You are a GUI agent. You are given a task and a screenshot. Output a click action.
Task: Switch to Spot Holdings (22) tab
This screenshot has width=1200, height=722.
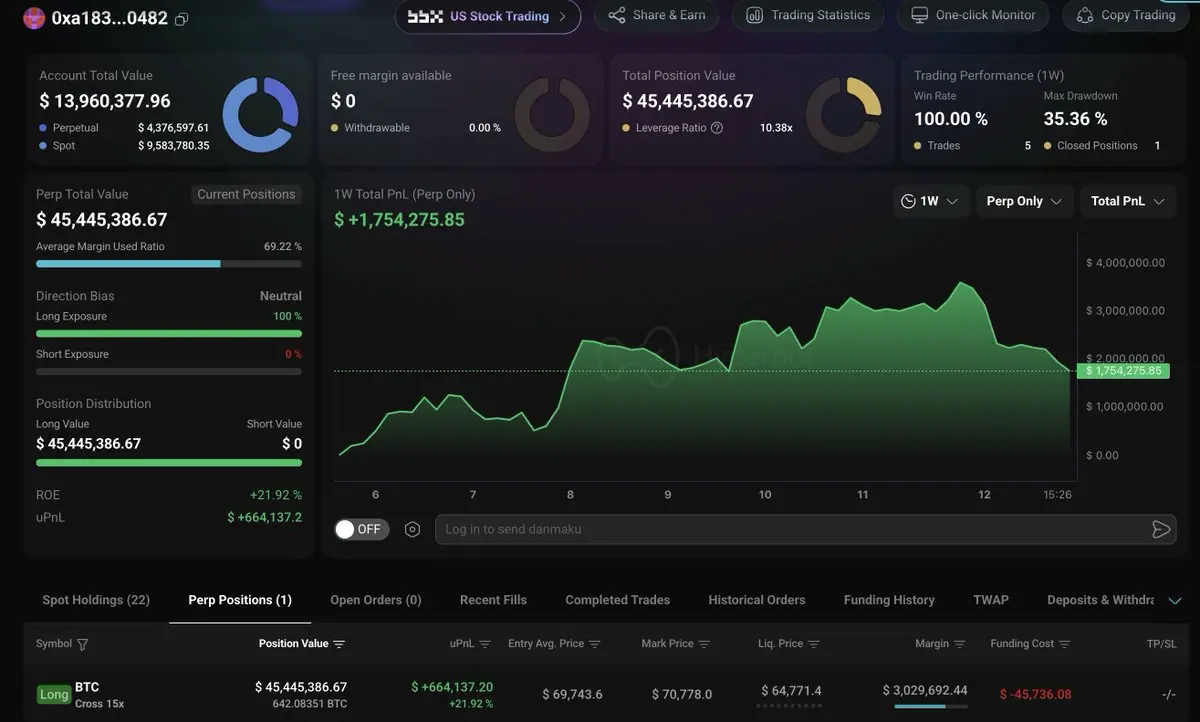click(96, 600)
